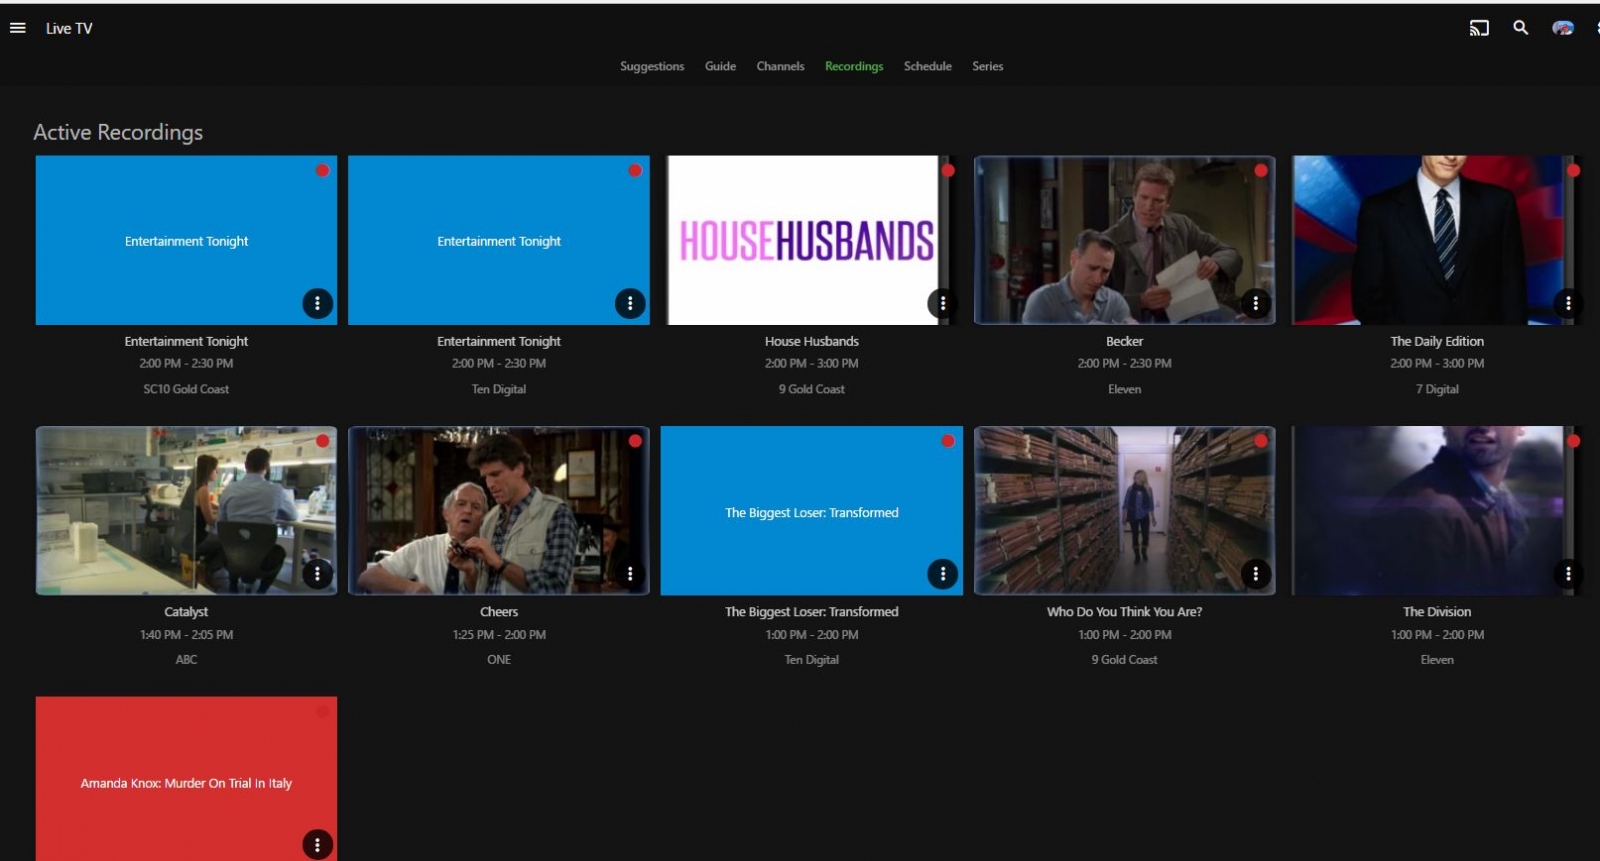This screenshot has width=1600, height=861.
Task: Open the Channels tab
Action: pos(780,66)
